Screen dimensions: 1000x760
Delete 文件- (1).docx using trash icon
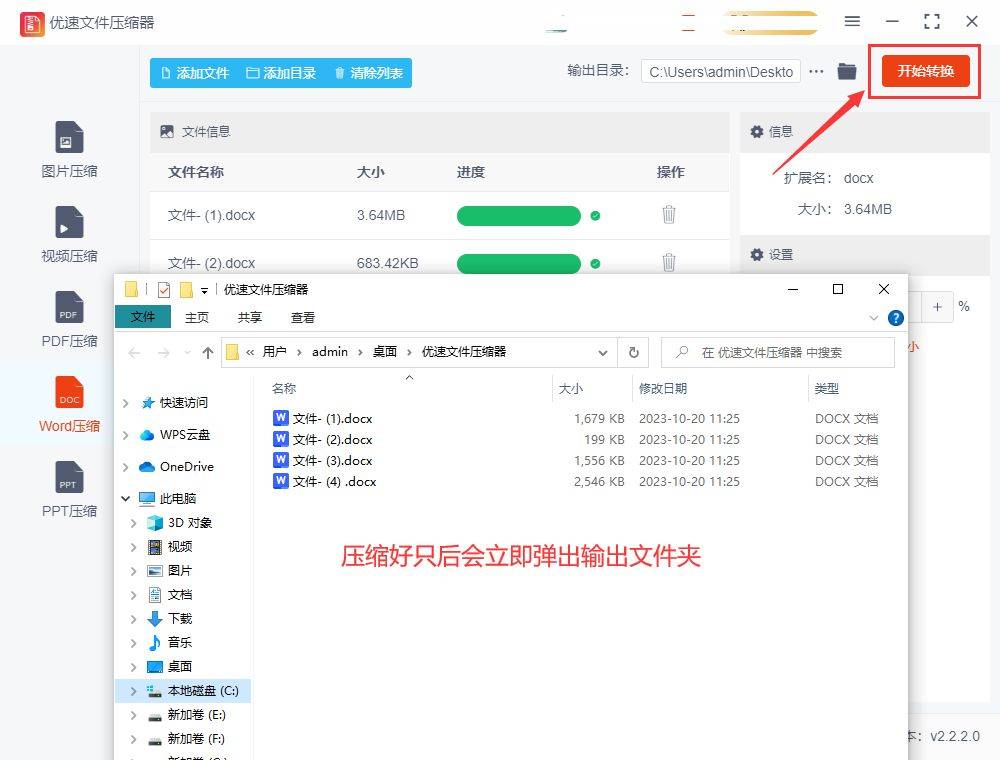pyautogui.click(x=668, y=214)
